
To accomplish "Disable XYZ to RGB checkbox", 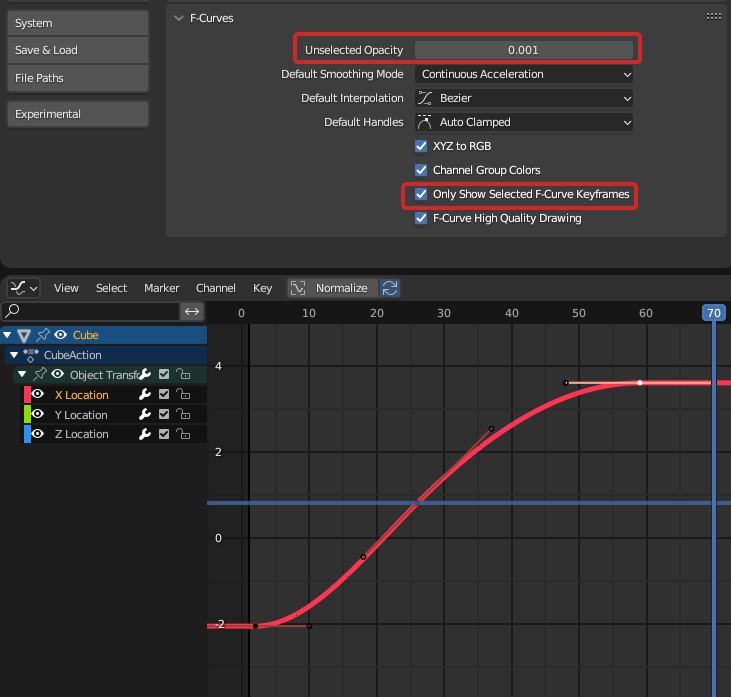I will tap(421, 146).
